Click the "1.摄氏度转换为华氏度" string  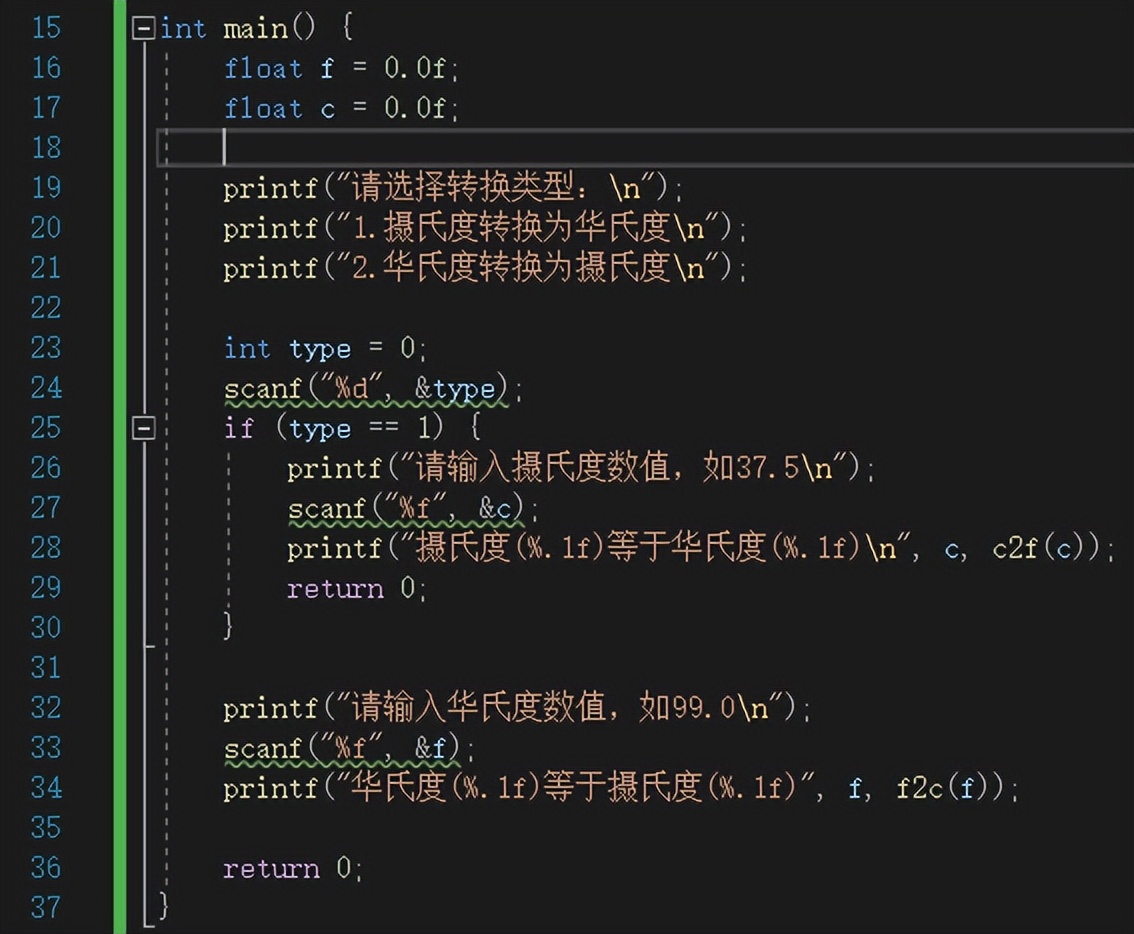(x=540, y=228)
